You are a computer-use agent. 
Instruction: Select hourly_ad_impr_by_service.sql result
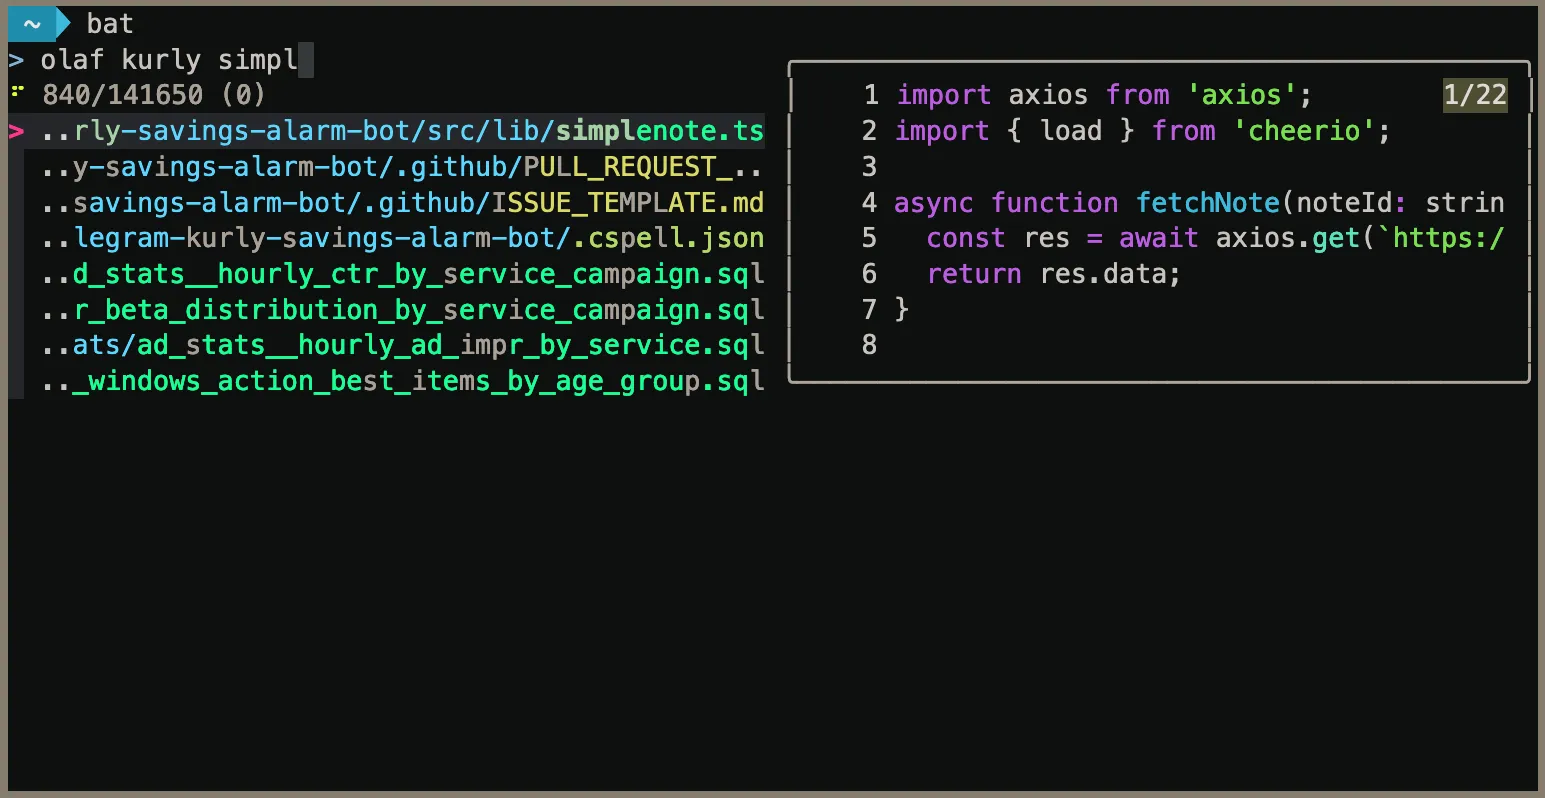coord(403,345)
